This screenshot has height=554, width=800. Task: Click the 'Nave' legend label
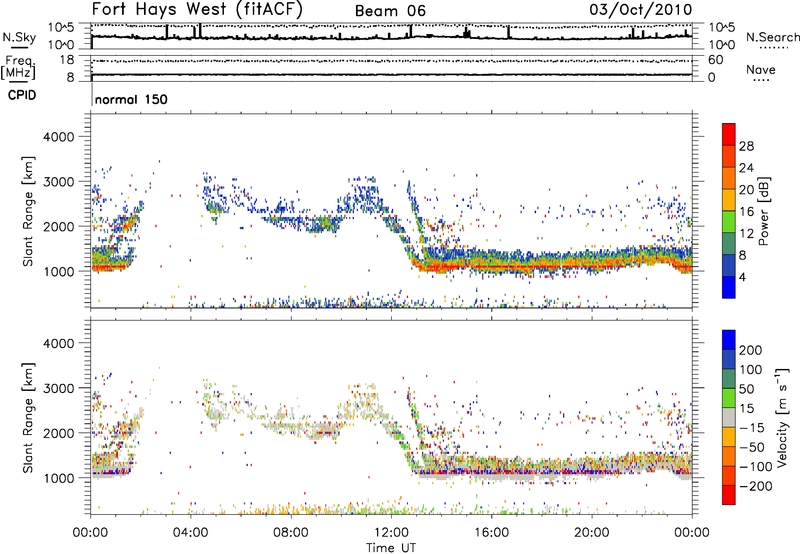pyautogui.click(x=760, y=69)
